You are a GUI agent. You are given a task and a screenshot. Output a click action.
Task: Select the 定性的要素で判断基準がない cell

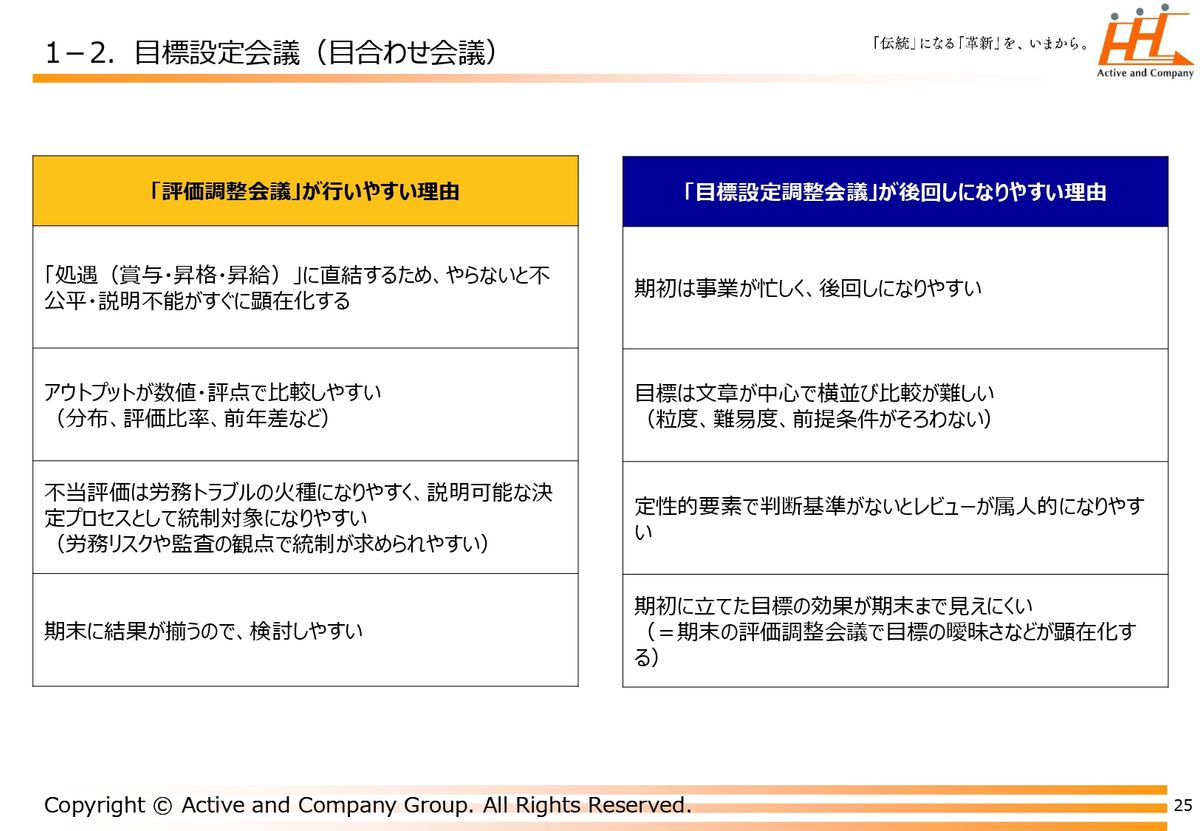(894, 518)
